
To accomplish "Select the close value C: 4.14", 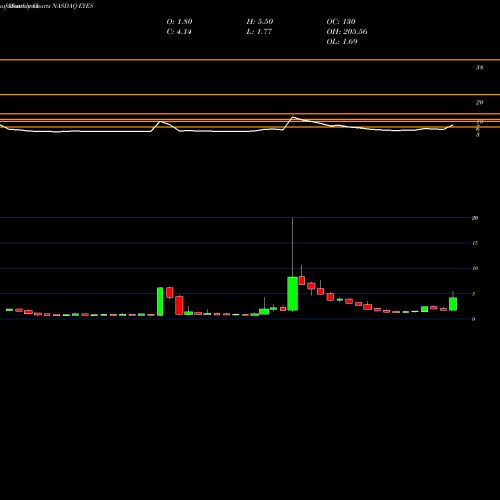I will click(x=179, y=32).
